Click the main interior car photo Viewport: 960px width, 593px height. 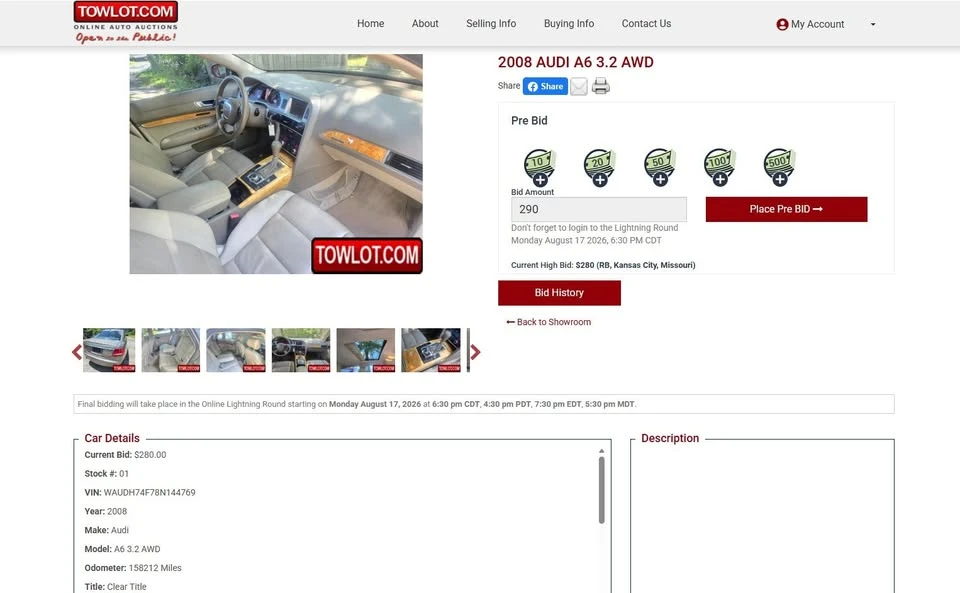tap(276, 164)
